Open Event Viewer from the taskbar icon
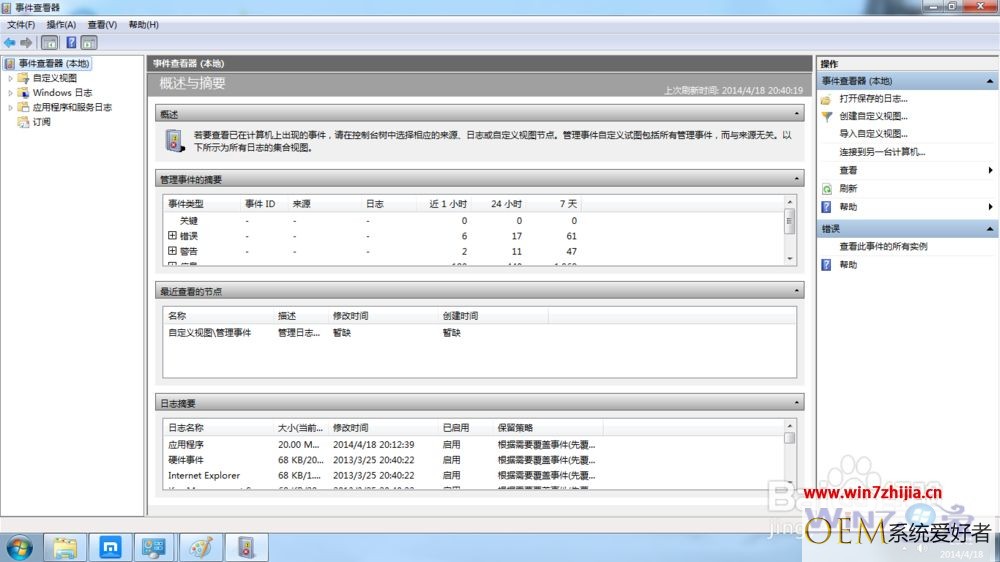The height and width of the screenshot is (562, 1000). click(246, 547)
